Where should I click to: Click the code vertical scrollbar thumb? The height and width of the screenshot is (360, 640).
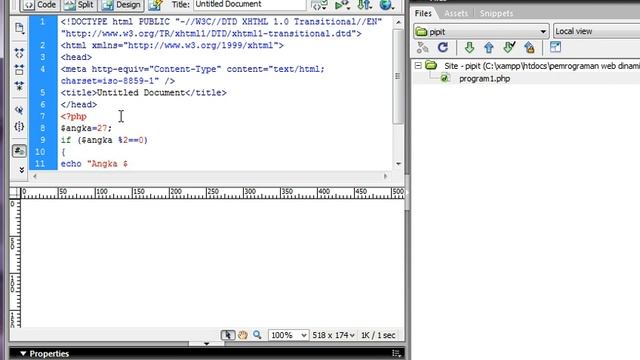click(398, 76)
